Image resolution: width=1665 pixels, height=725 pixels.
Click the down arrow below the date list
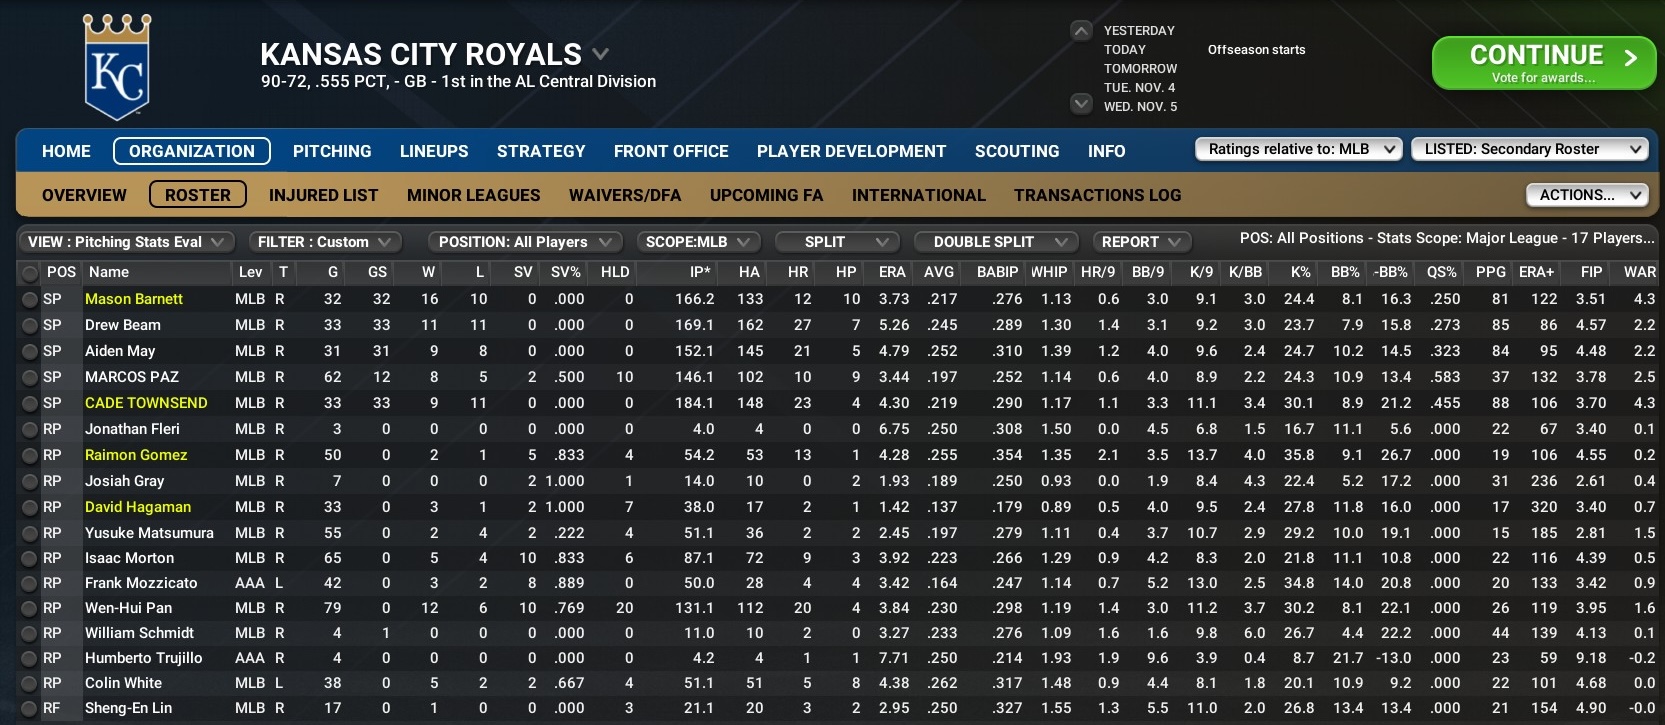(1081, 103)
